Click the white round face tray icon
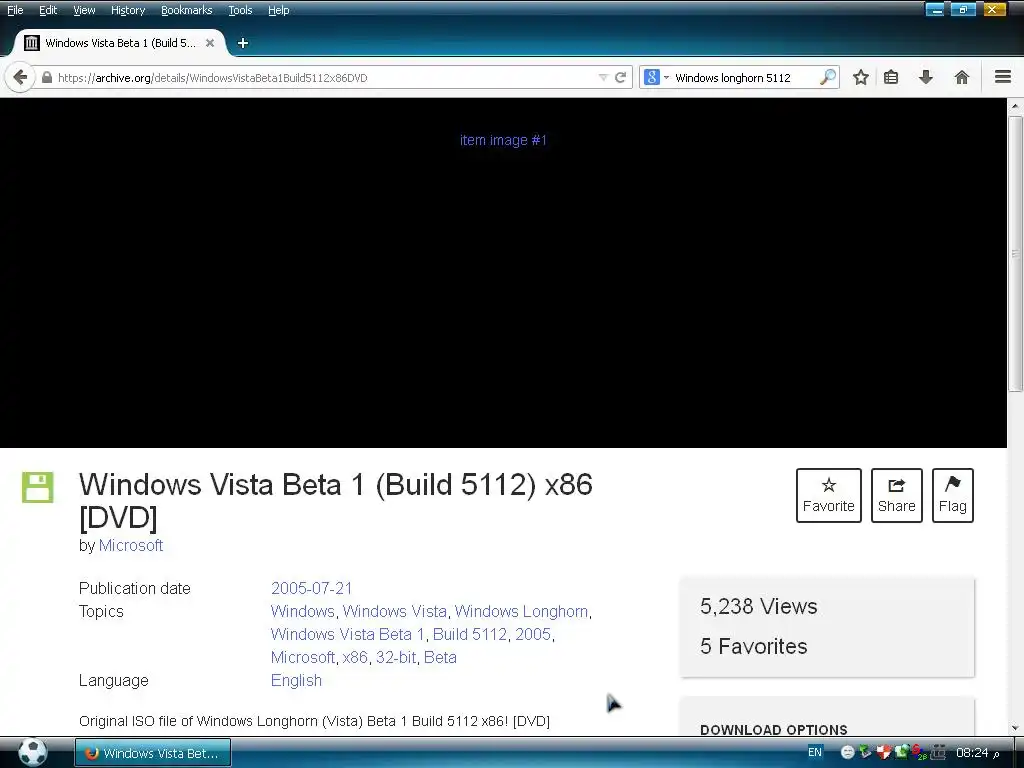The width and height of the screenshot is (1024, 768). coord(848,752)
